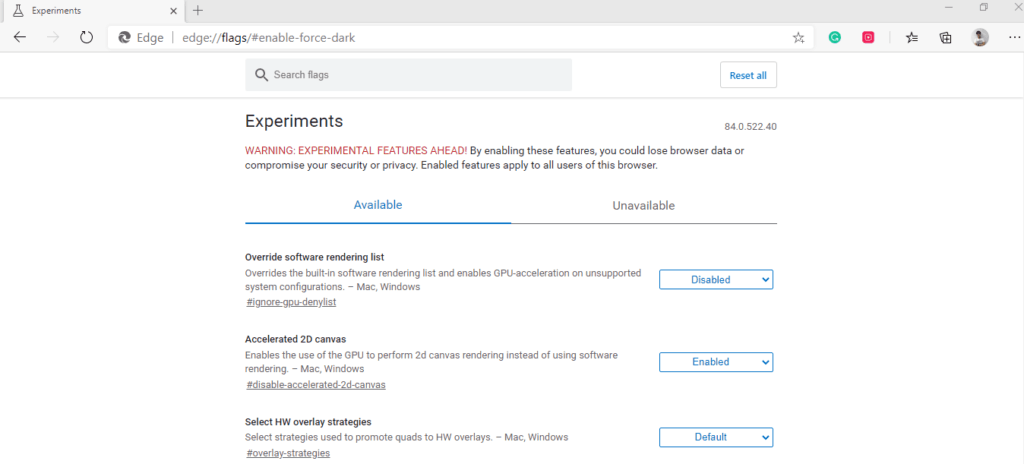
Task: Close the Experiments tab
Action: (x=174, y=11)
